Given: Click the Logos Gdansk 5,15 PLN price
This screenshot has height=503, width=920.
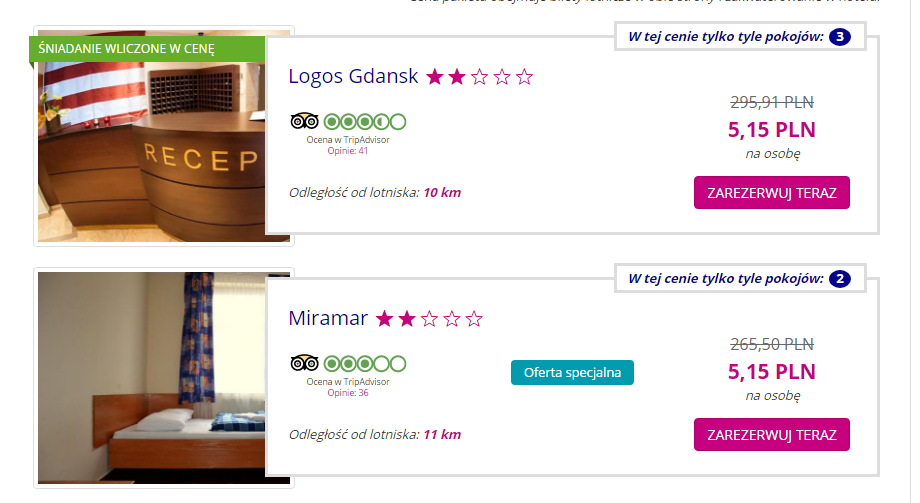Looking at the screenshot, I should tap(772, 130).
